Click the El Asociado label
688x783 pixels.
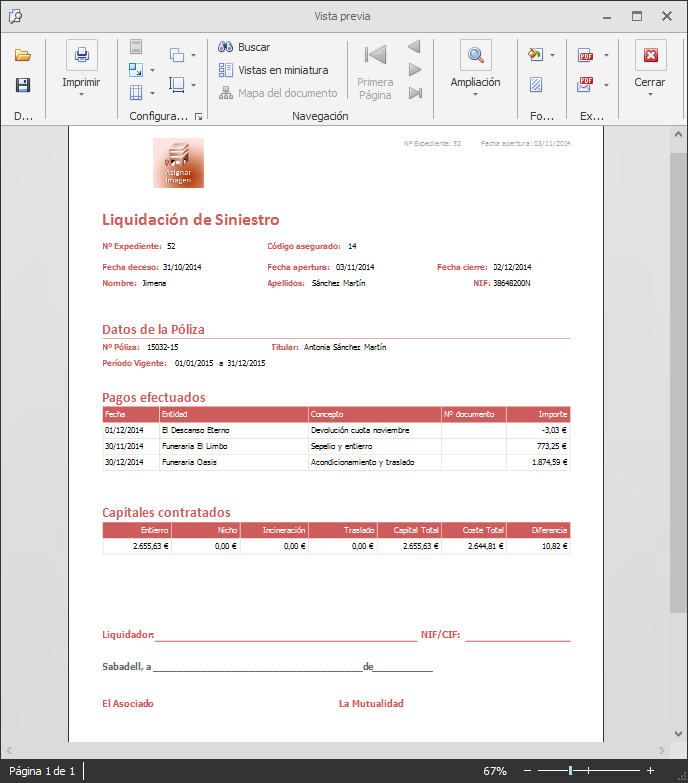coord(128,703)
